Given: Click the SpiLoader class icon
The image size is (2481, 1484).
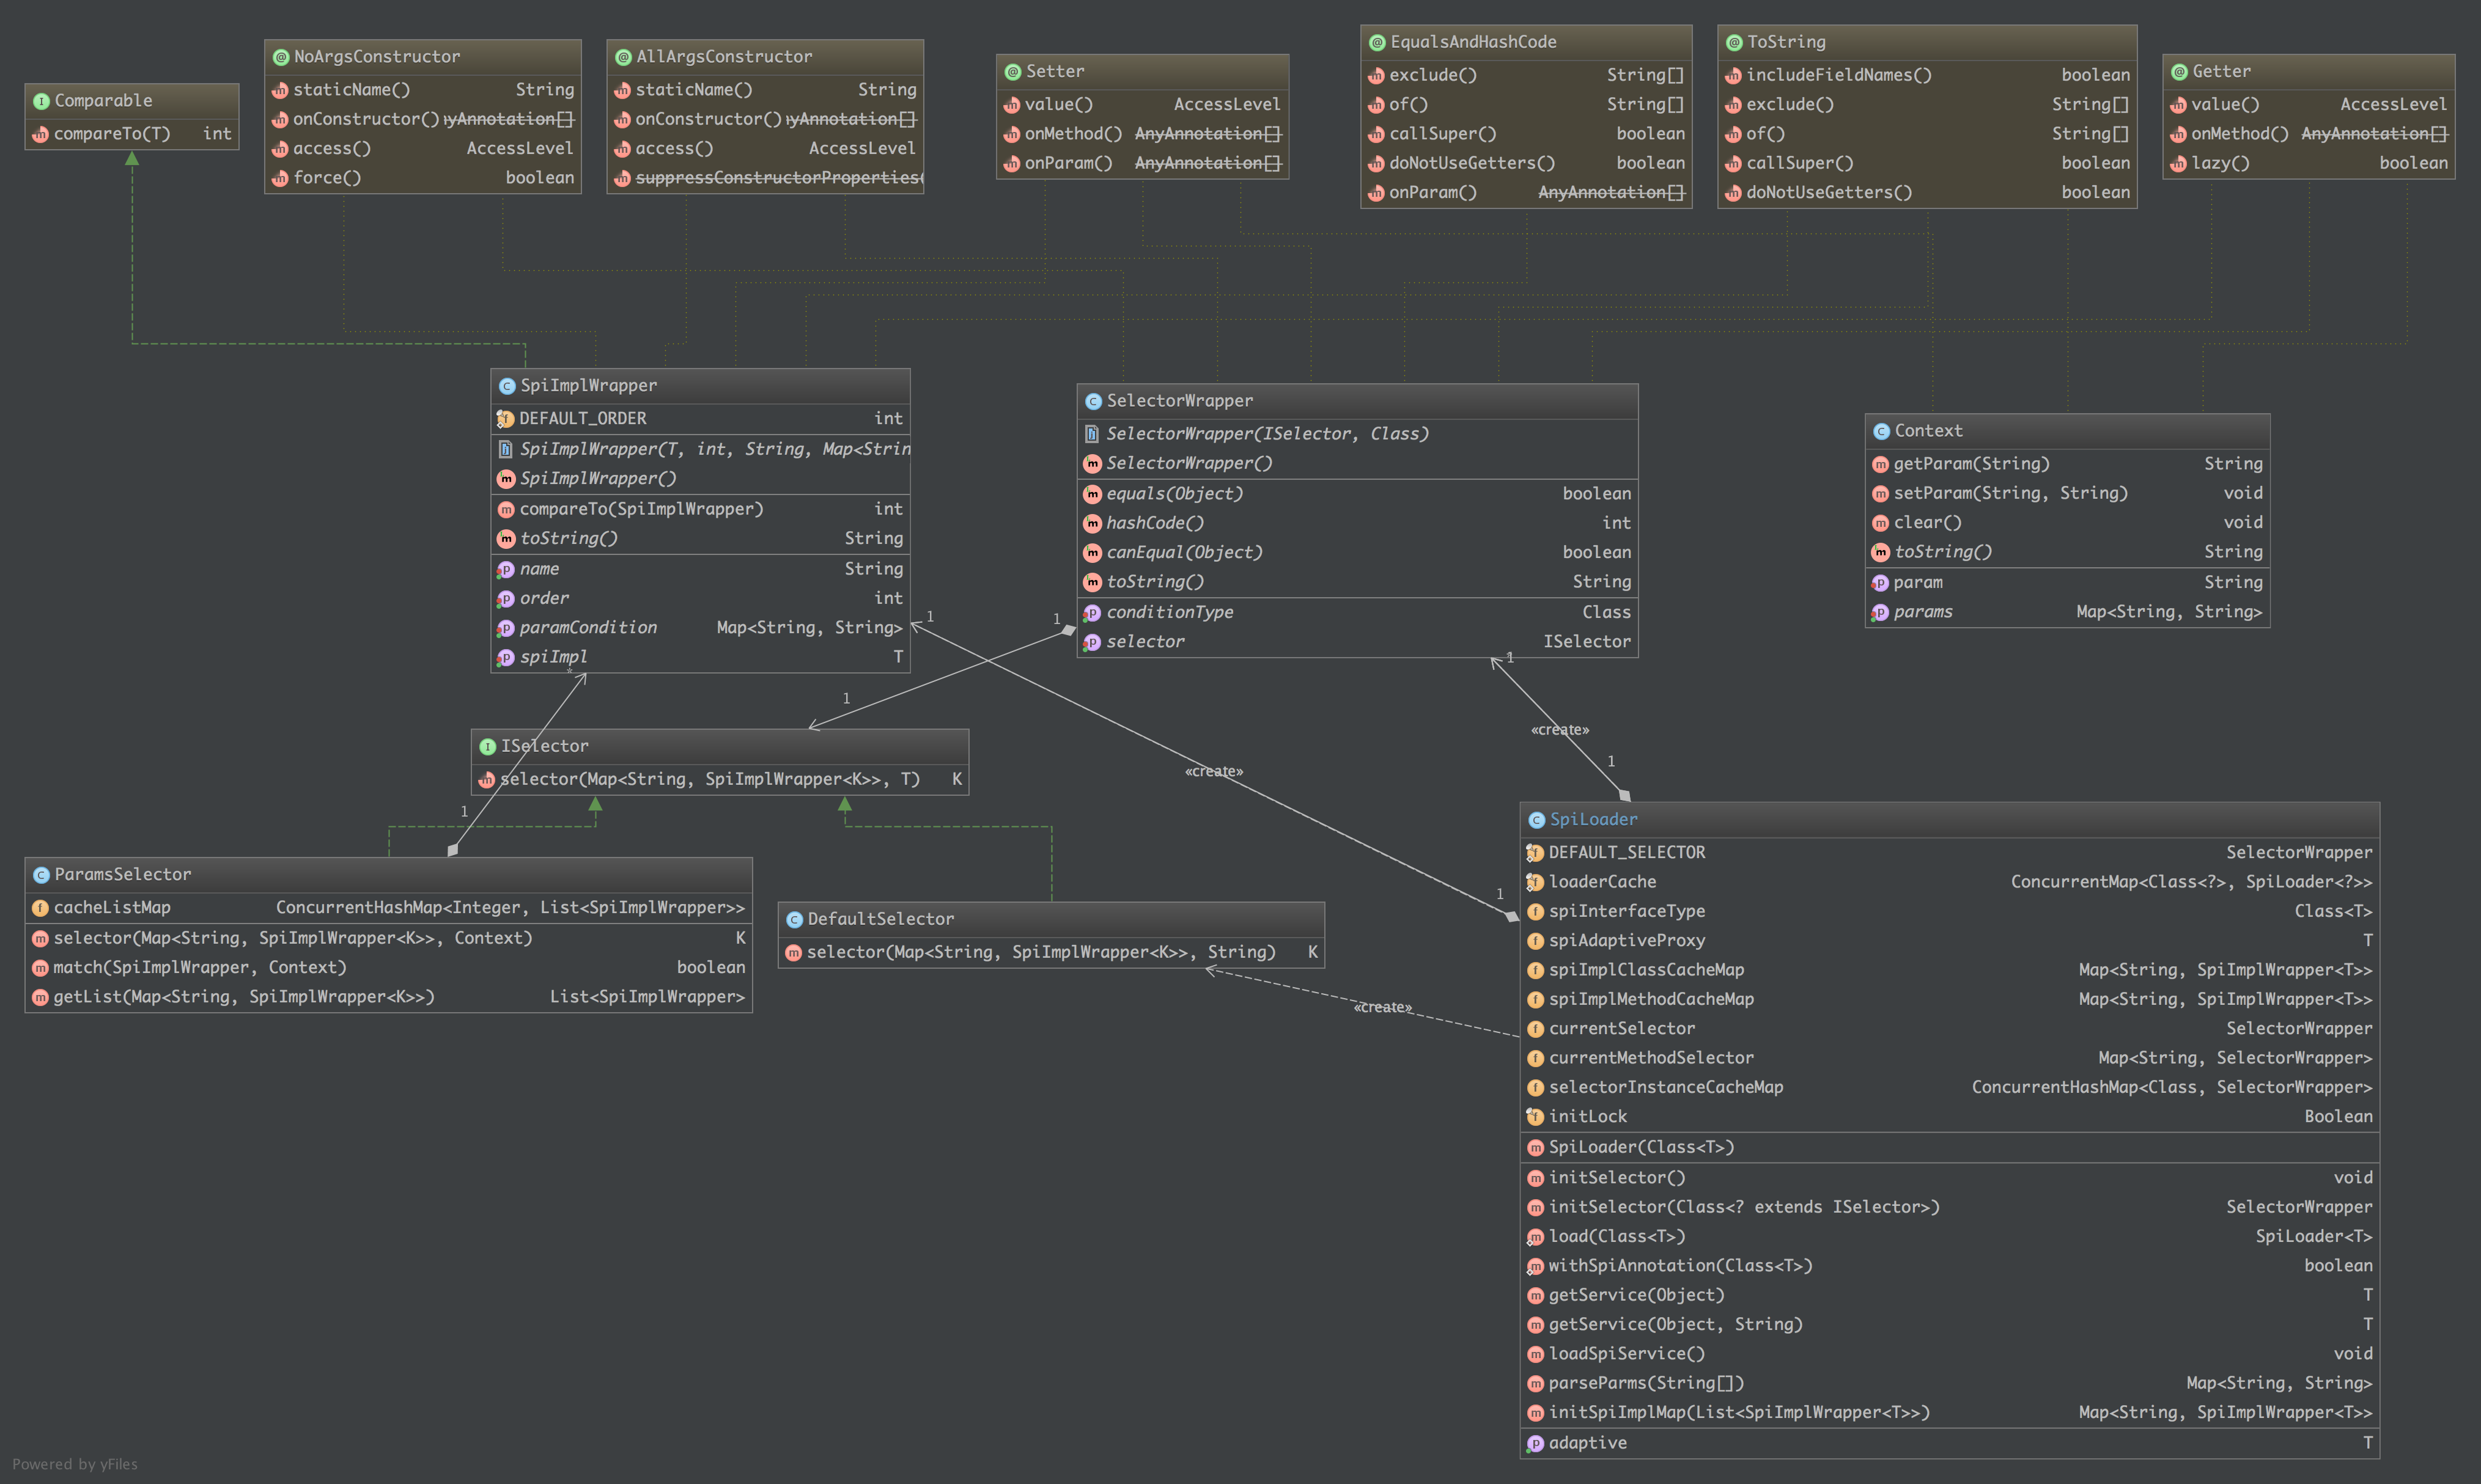Looking at the screenshot, I should coord(1536,820).
